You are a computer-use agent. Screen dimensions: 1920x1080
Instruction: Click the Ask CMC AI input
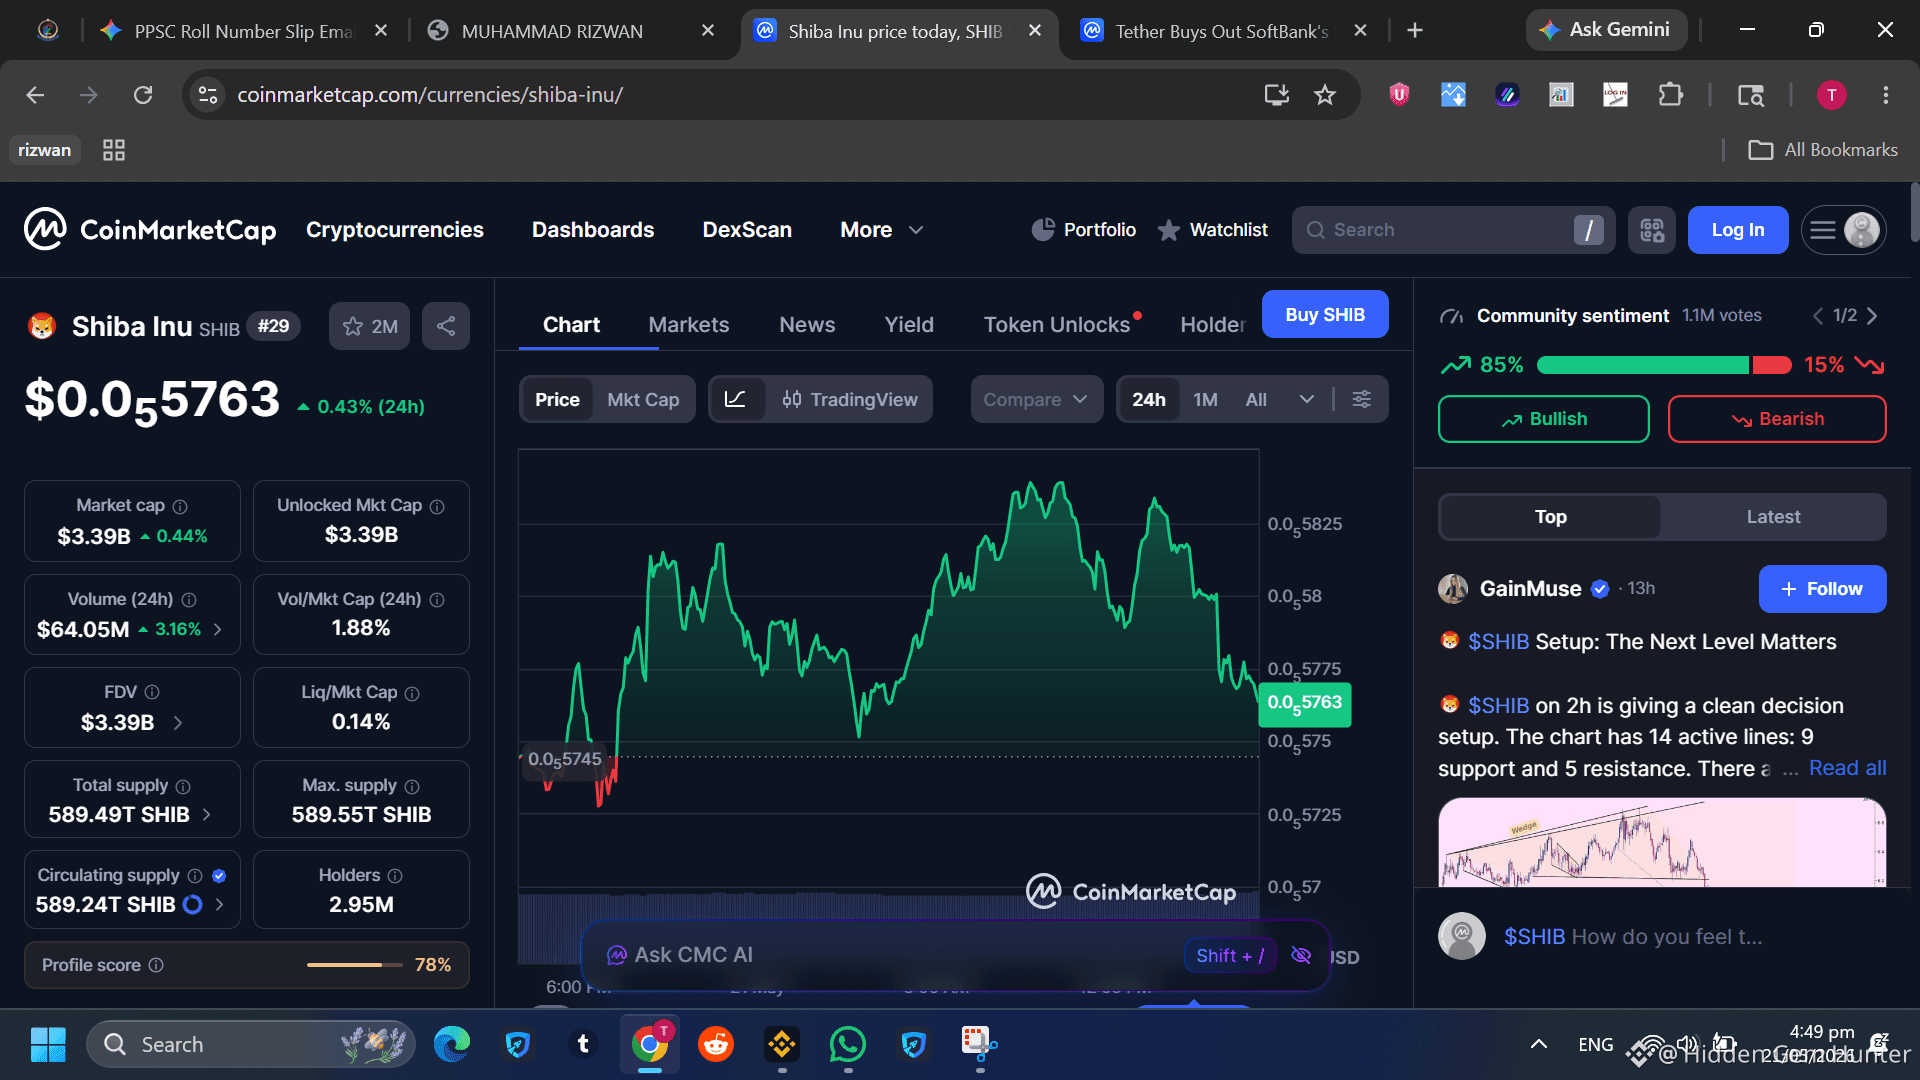890,955
